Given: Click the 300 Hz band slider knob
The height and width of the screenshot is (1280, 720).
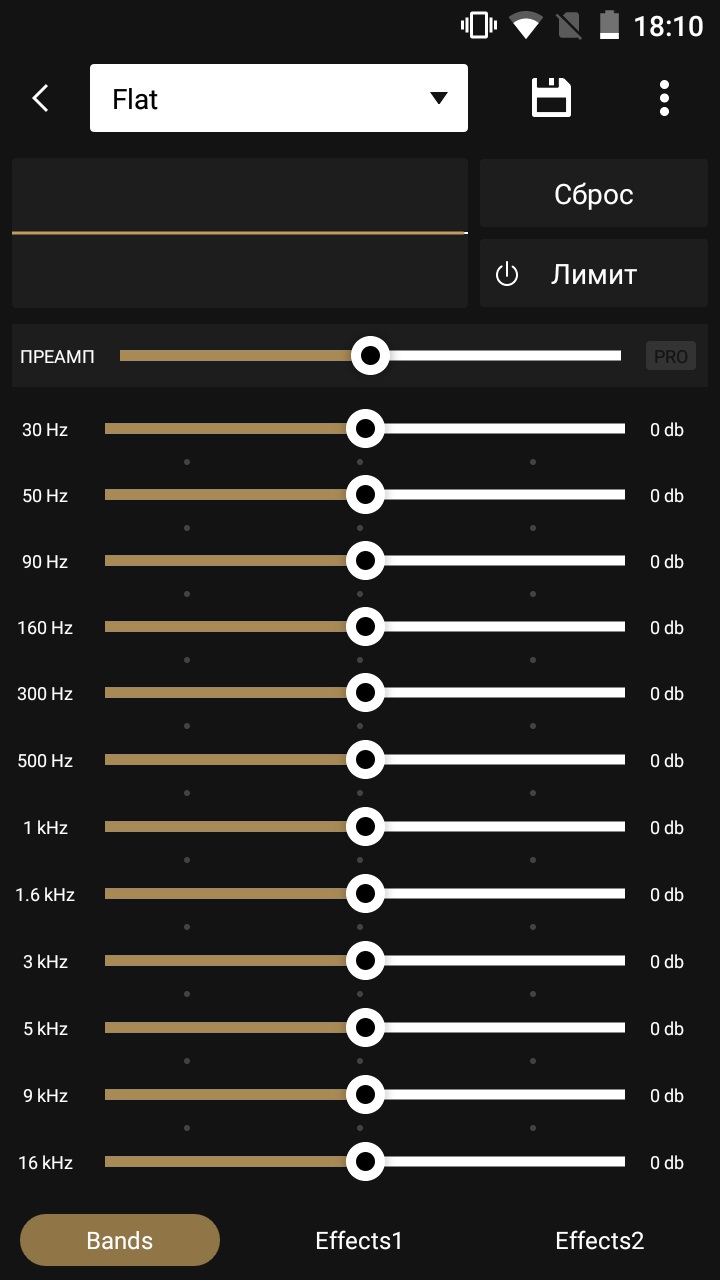Looking at the screenshot, I should tap(365, 693).
